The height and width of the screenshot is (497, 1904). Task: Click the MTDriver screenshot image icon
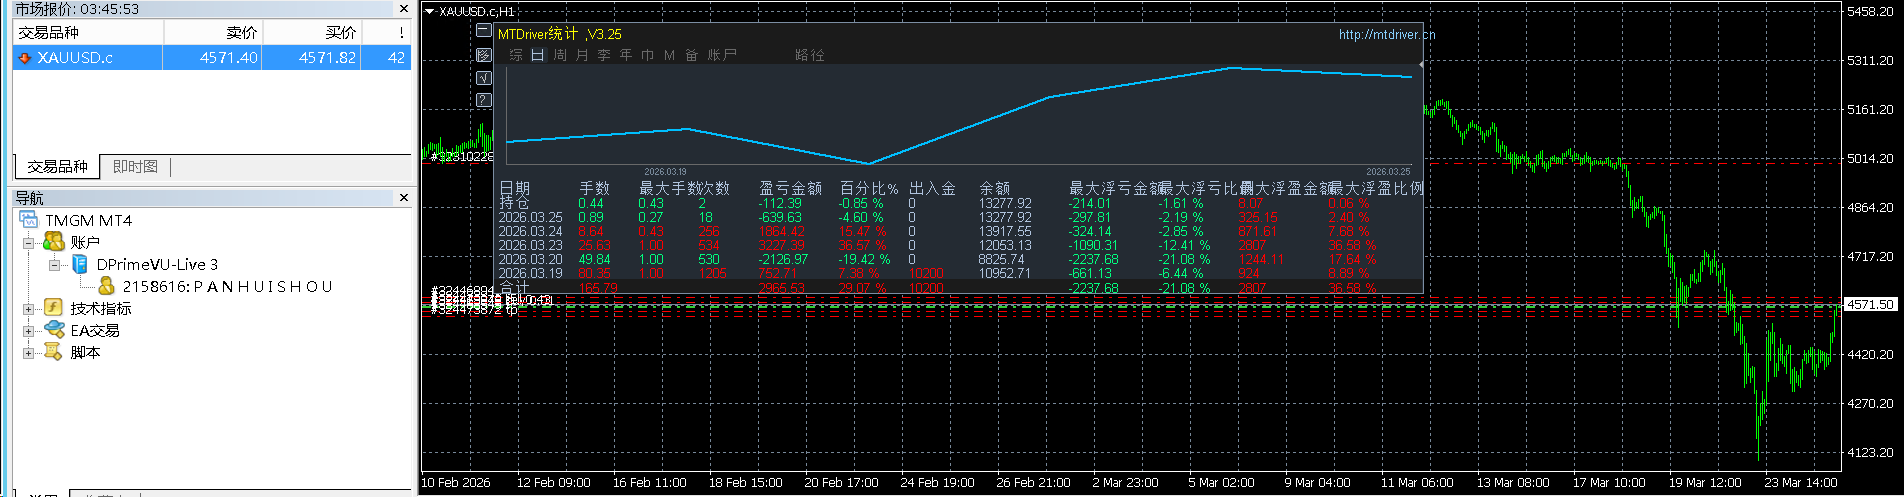484,55
